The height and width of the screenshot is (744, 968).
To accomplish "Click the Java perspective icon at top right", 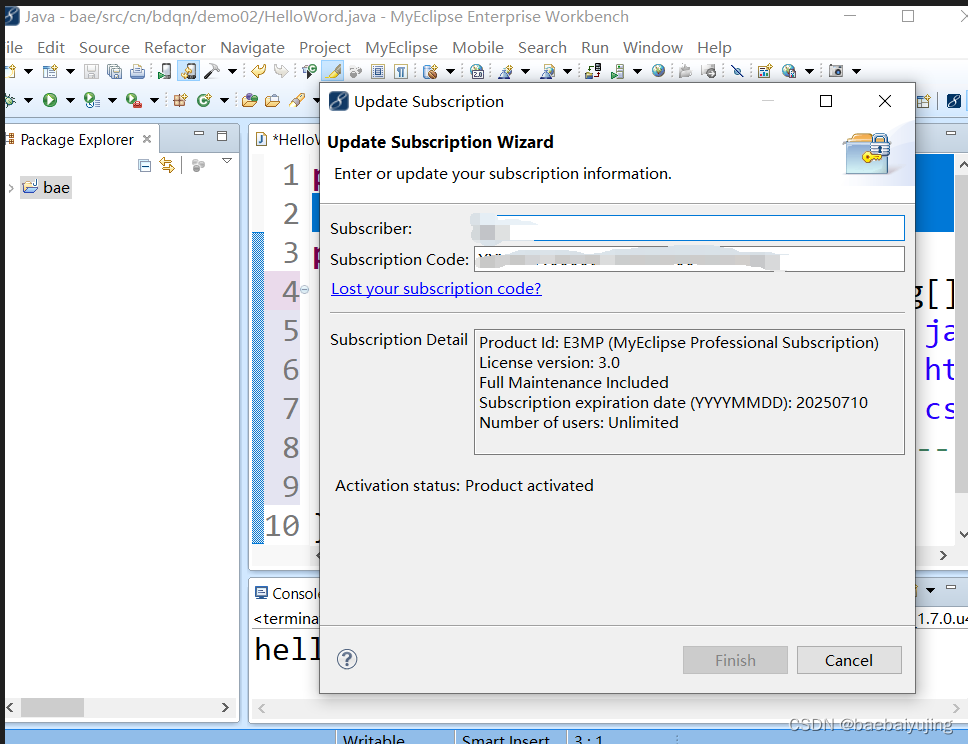I will 952,102.
